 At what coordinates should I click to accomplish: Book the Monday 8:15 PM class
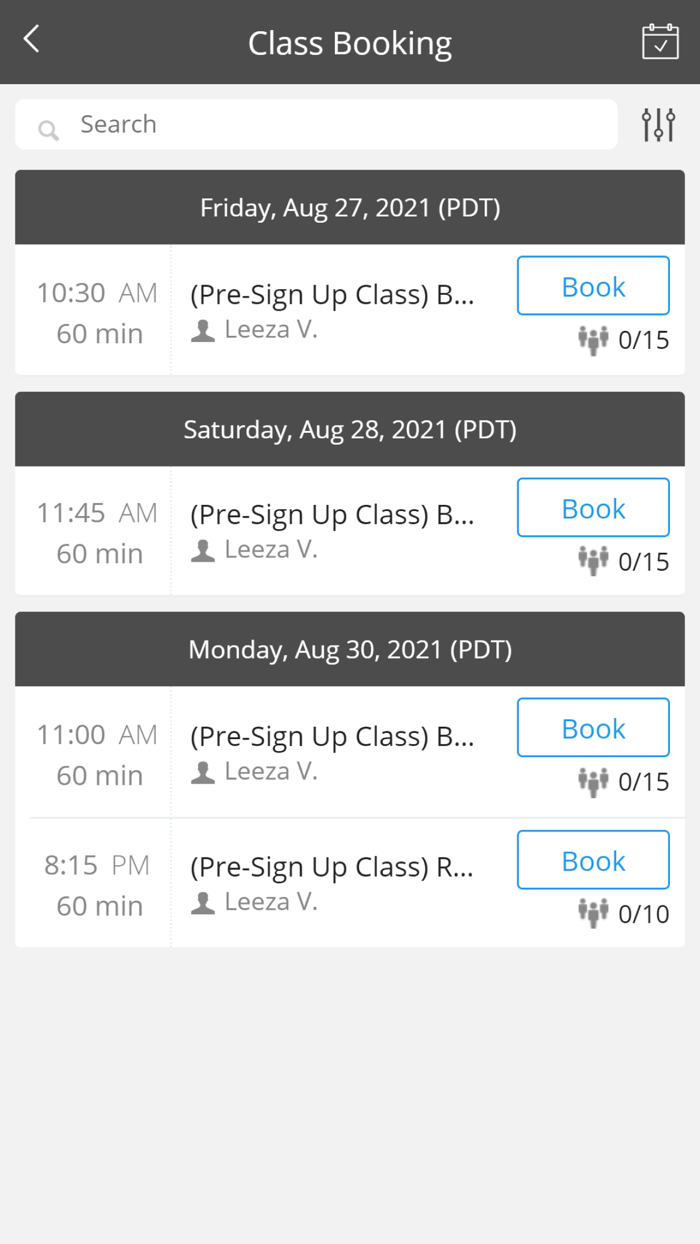[x=593, y=860]
